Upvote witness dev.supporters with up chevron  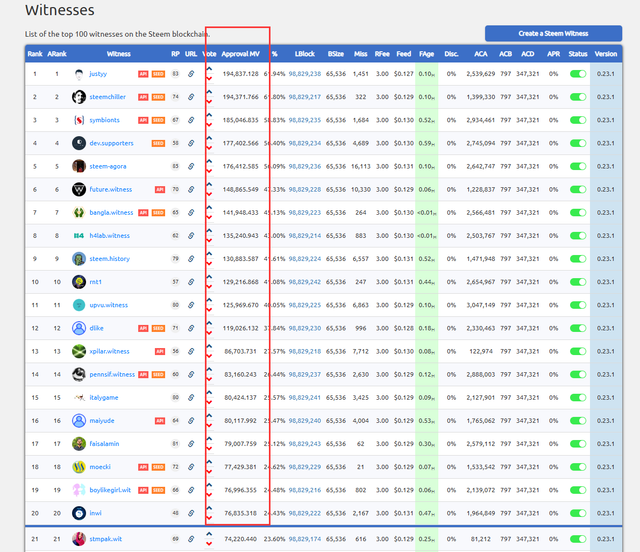pyautogui.click(x=209, y=138)
